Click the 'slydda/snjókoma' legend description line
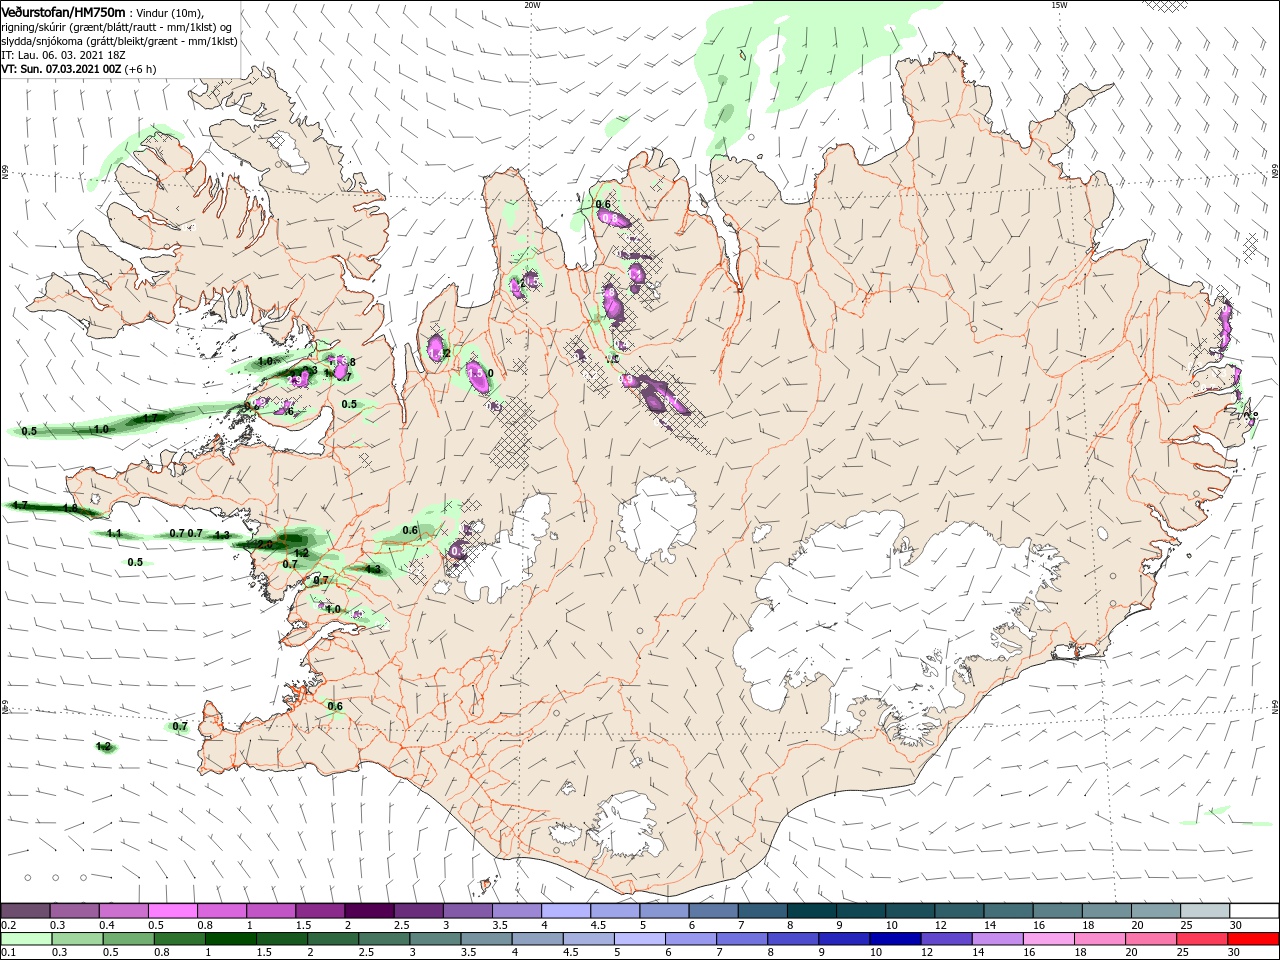1280x960 pixels. point(119,41)
